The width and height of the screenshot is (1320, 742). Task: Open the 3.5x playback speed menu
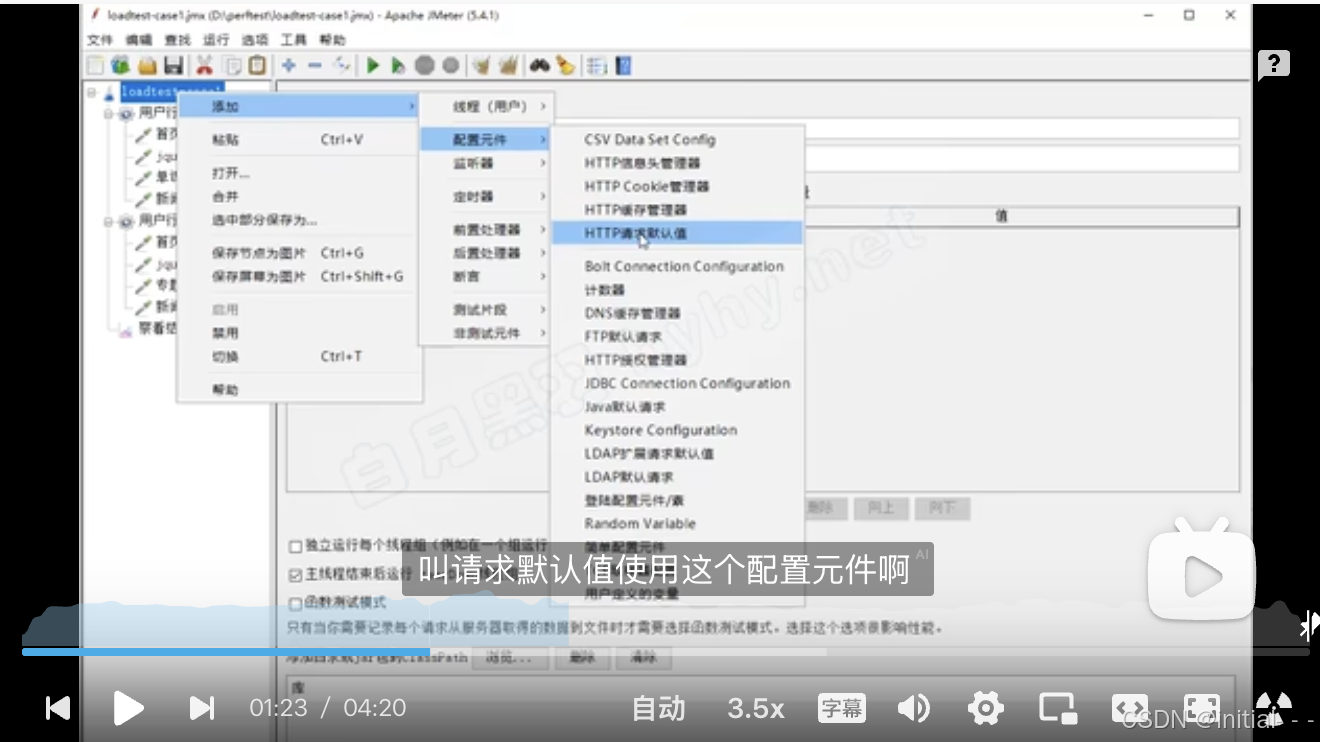pyautogui.click(x=756, y=708)
